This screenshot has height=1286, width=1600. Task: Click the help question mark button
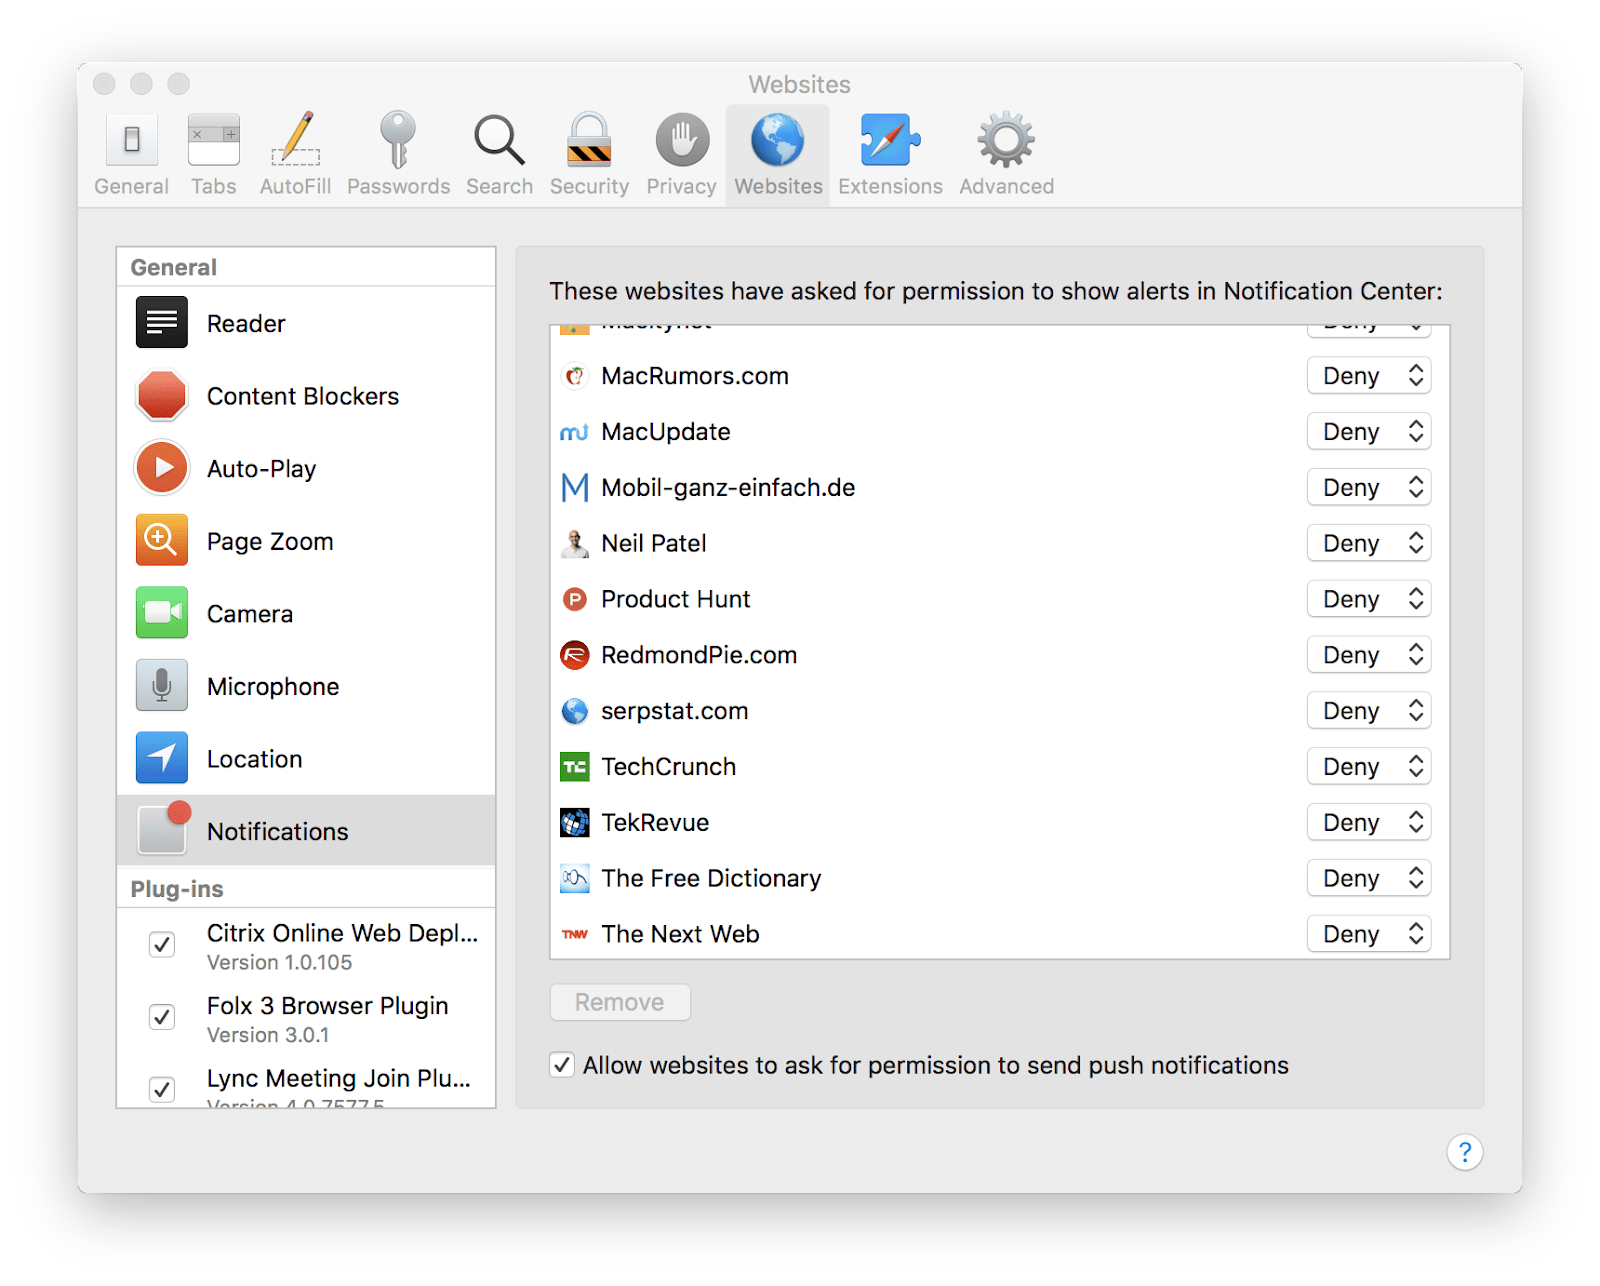pyautogui.click(x=1464, y=1152)
